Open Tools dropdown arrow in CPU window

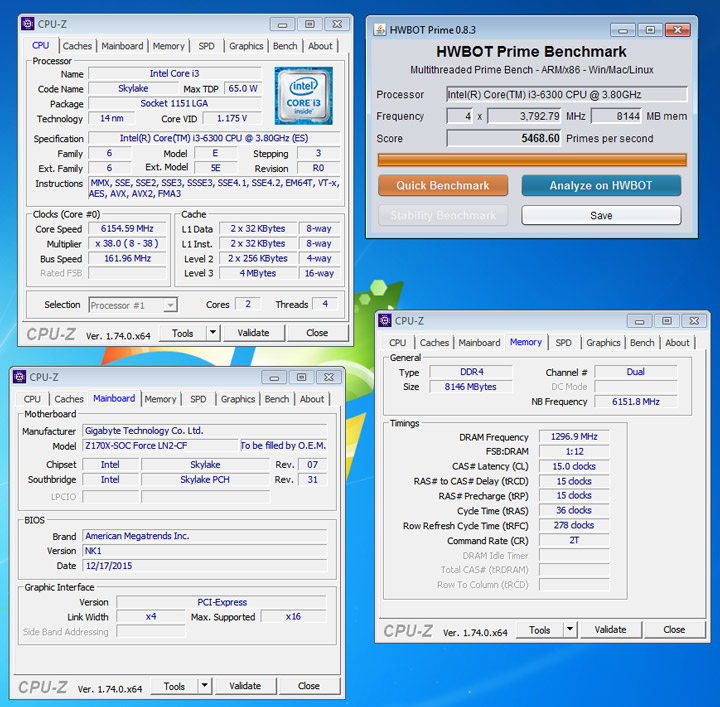213,332
